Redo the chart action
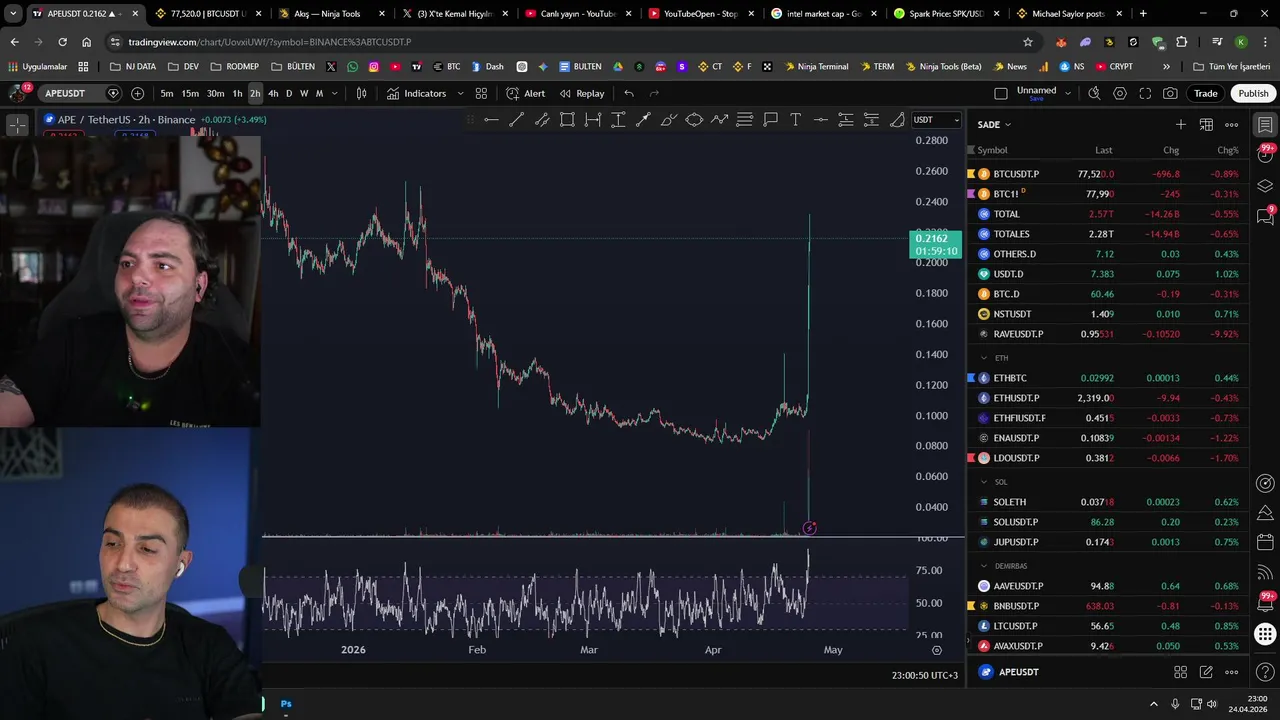This screenshot has width=1280, height=720. (654, 93)
